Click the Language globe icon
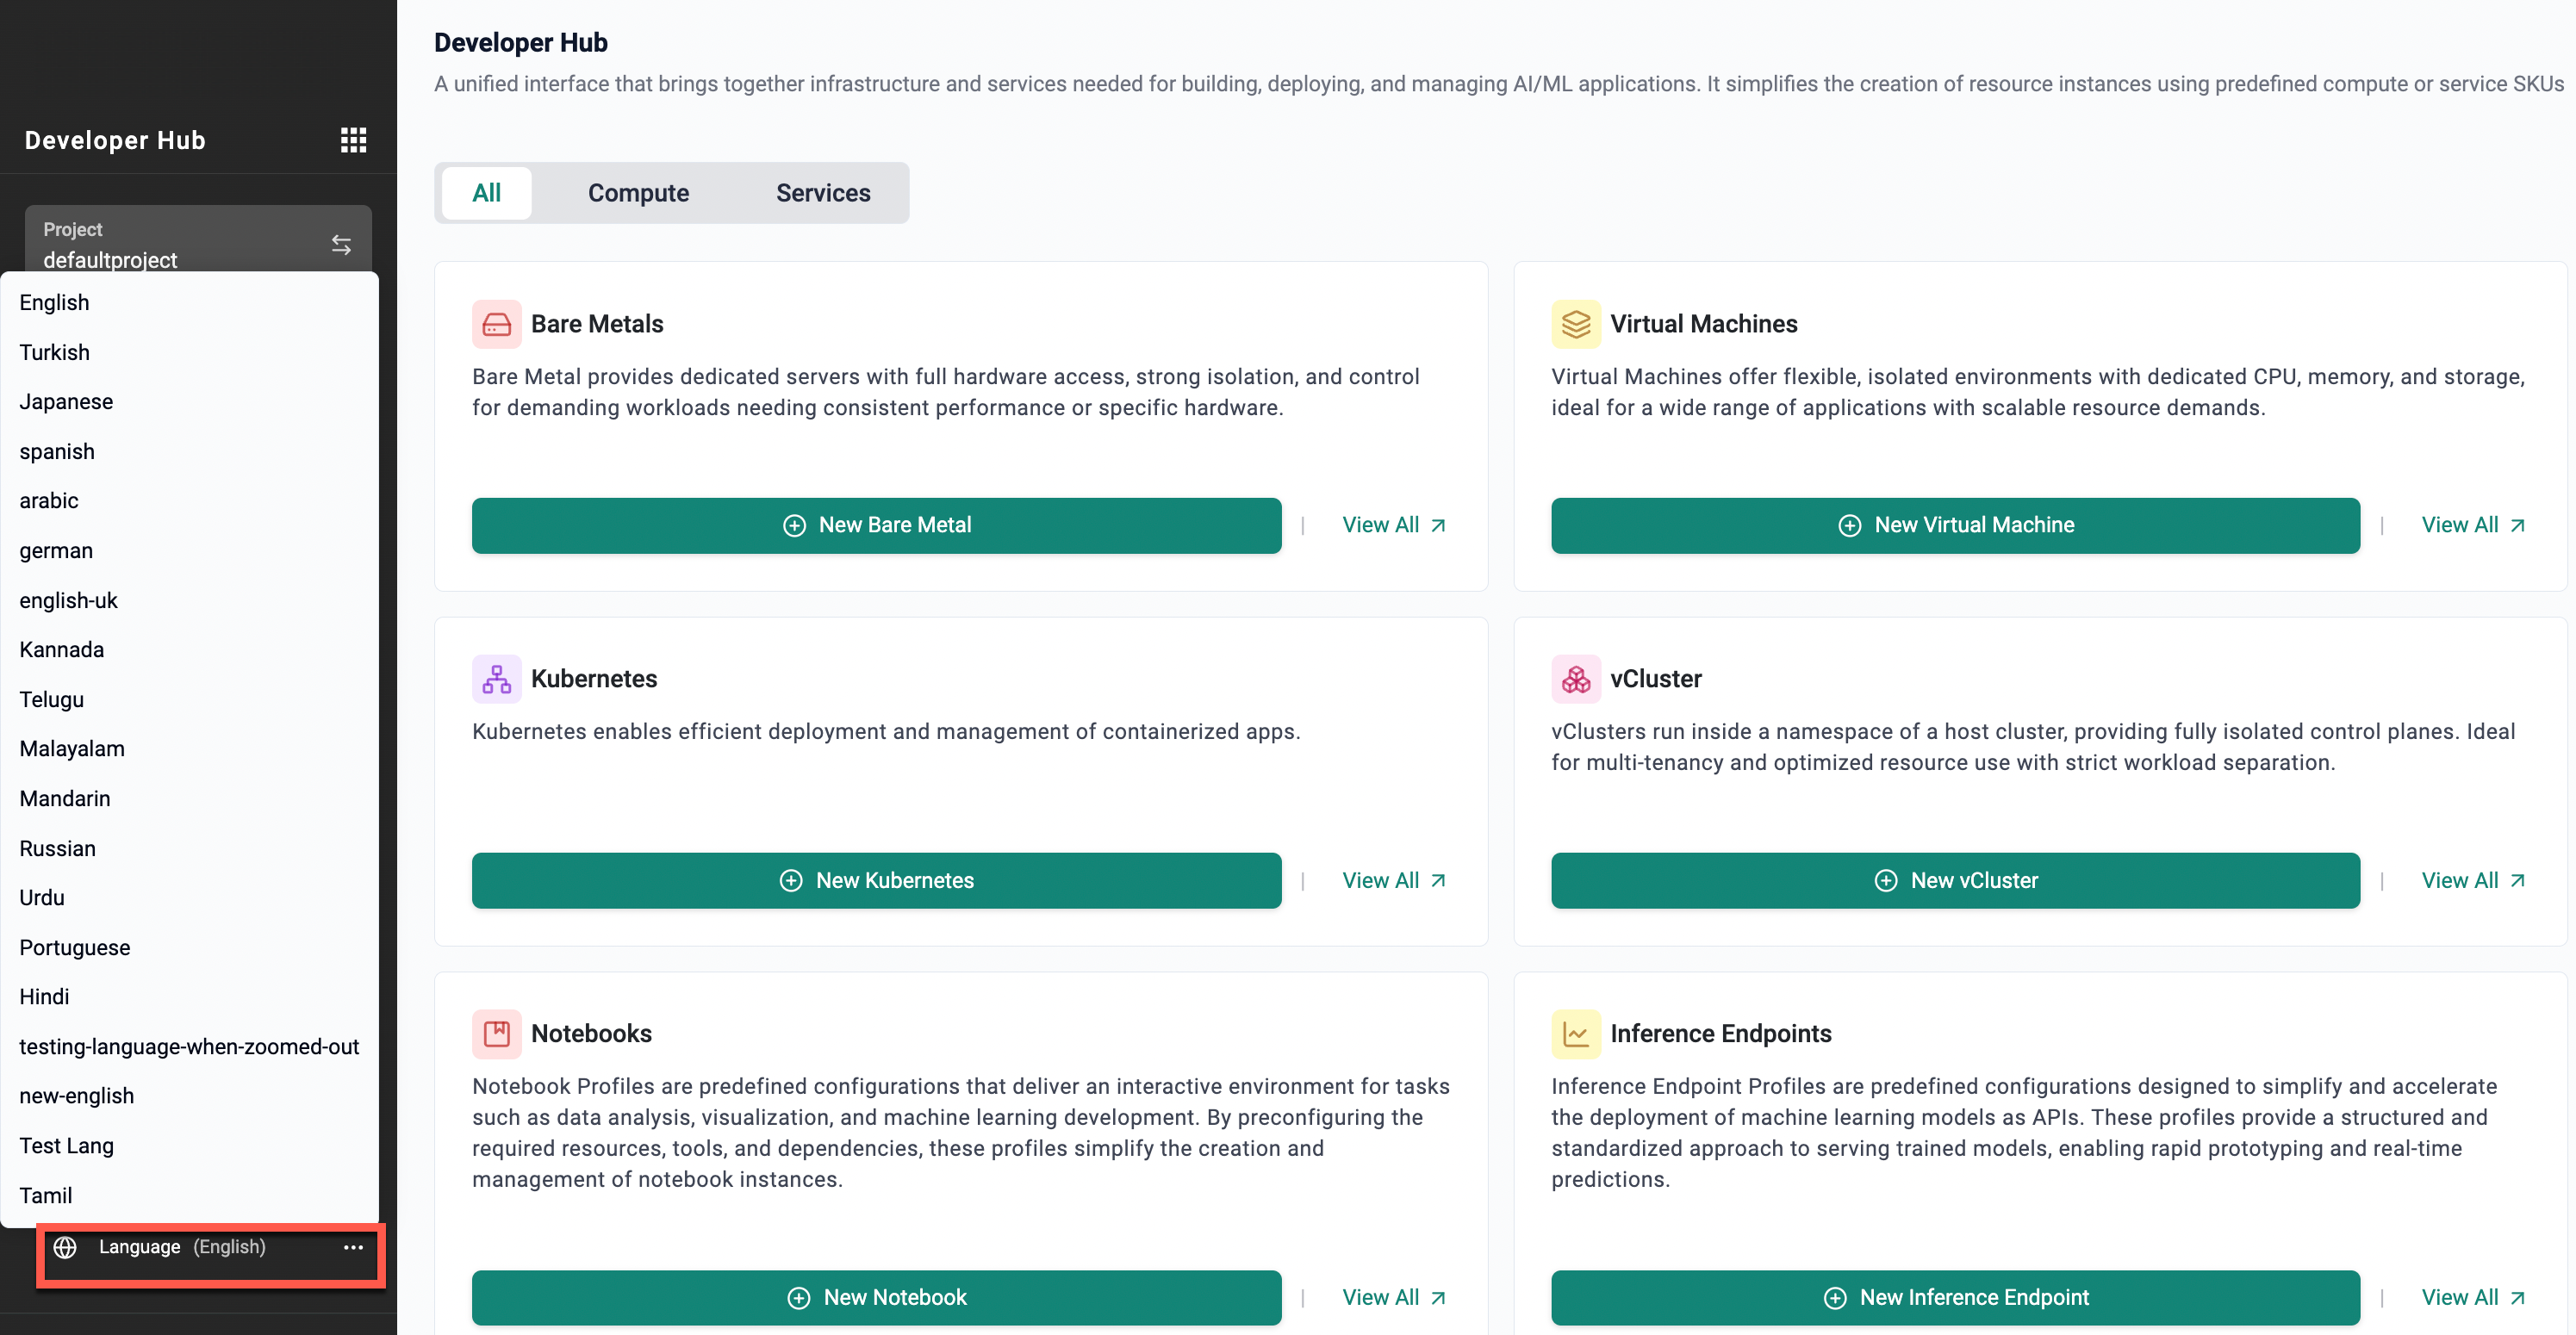2576x1335 pixels. coord(65,1247)
